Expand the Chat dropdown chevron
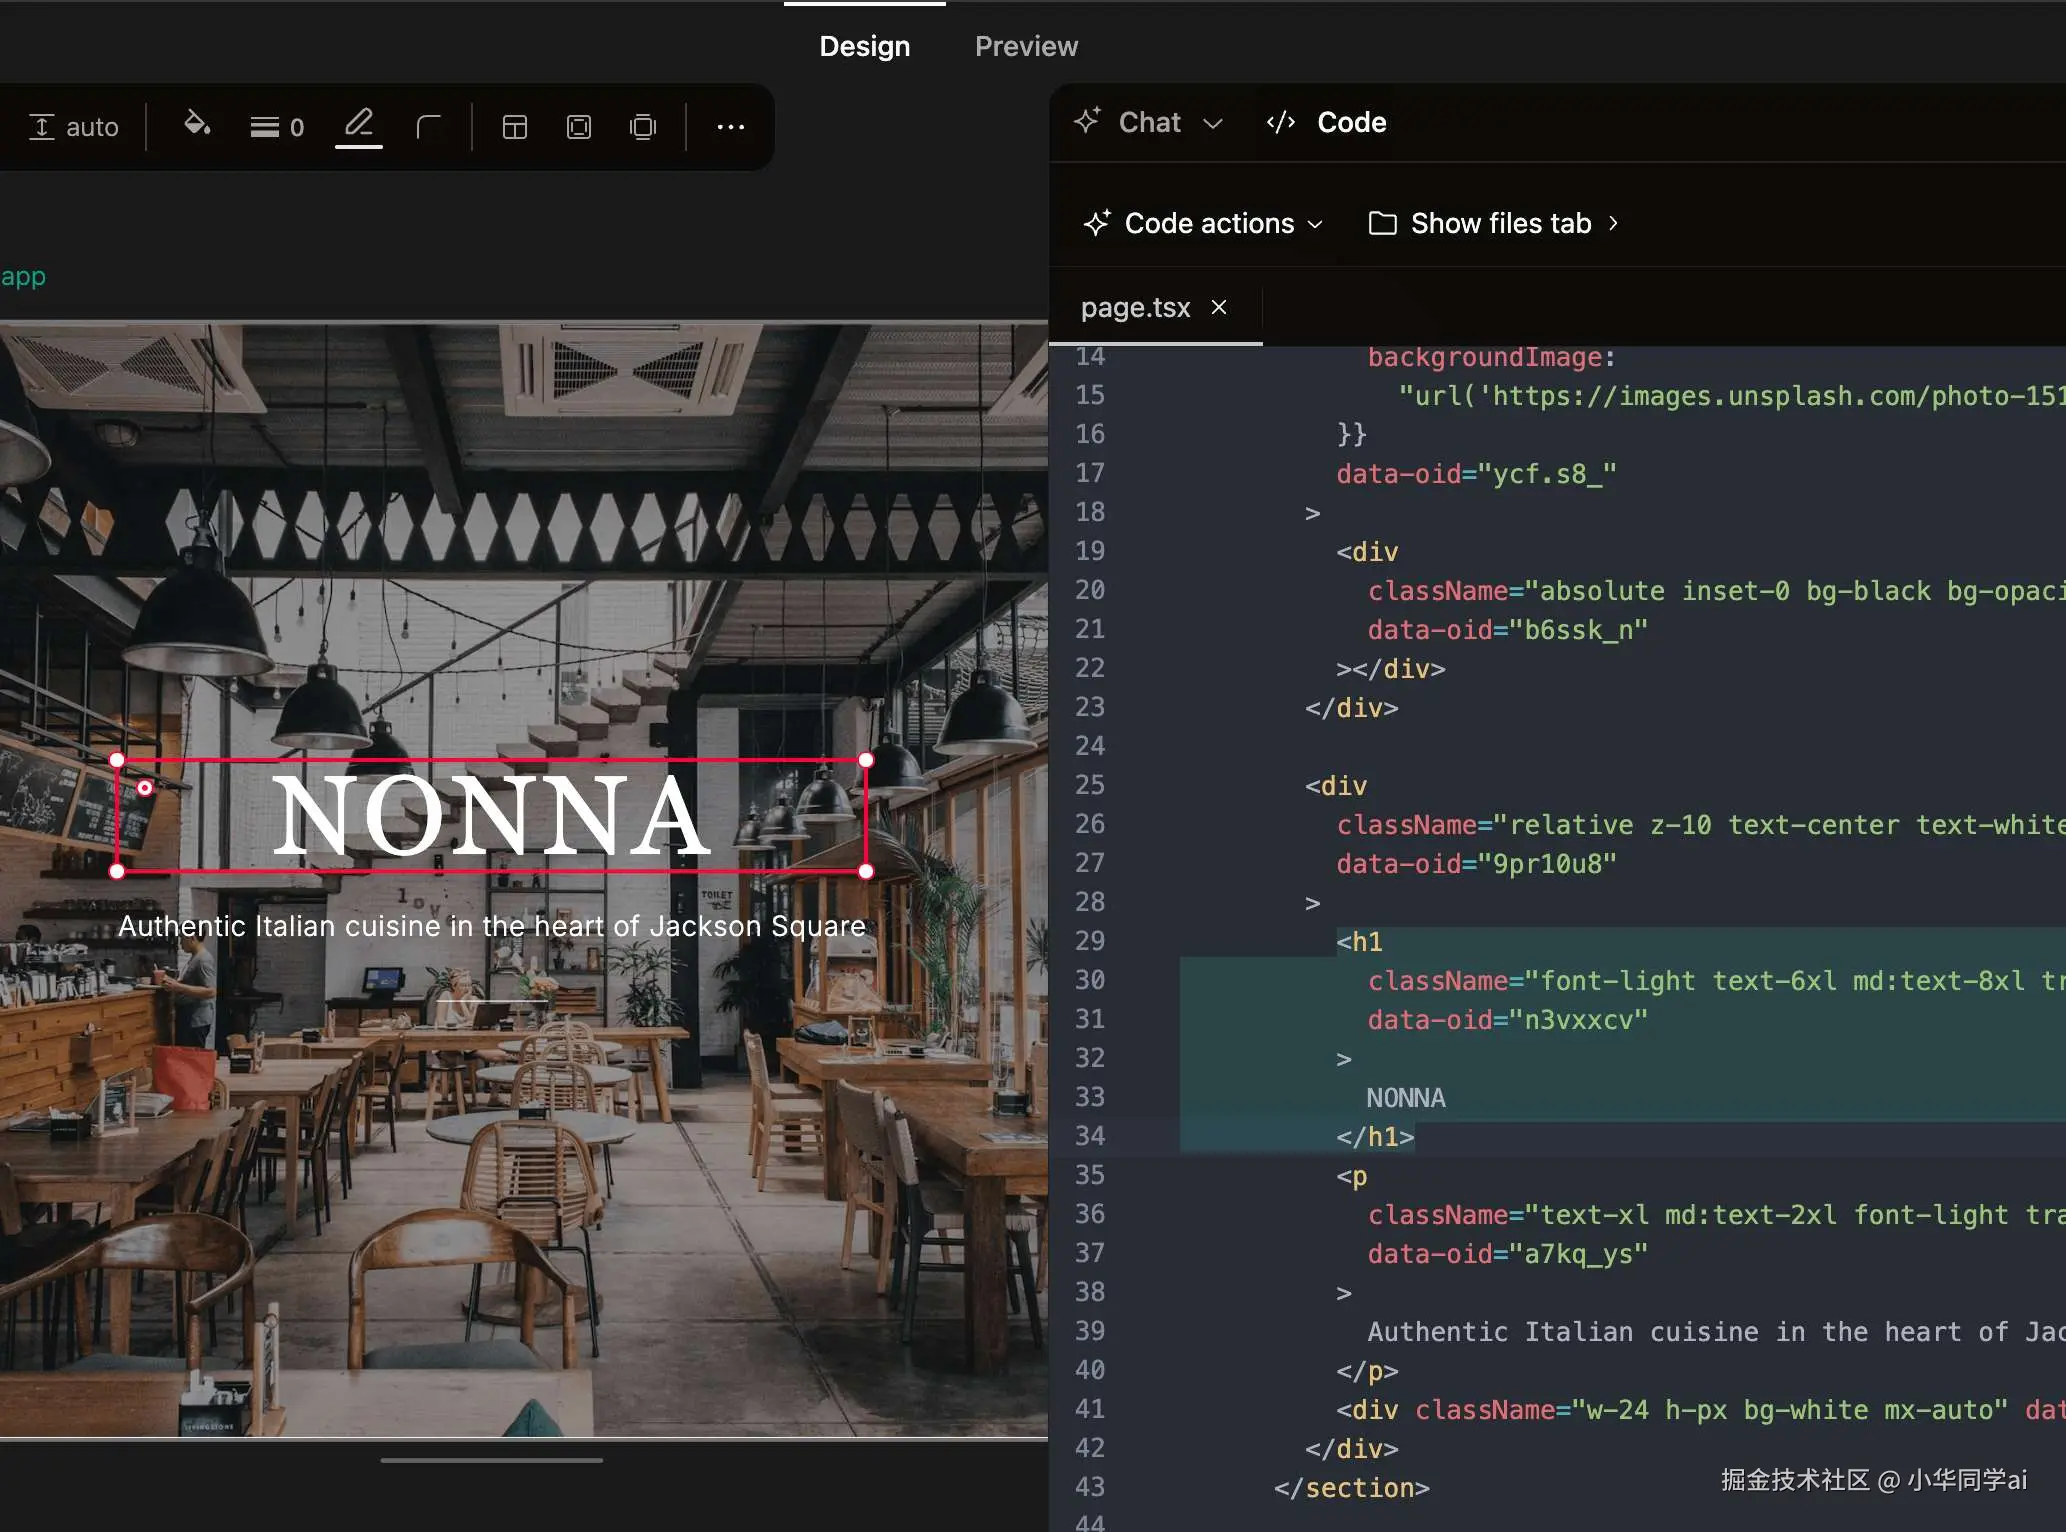 click(x=1213, y=123)
